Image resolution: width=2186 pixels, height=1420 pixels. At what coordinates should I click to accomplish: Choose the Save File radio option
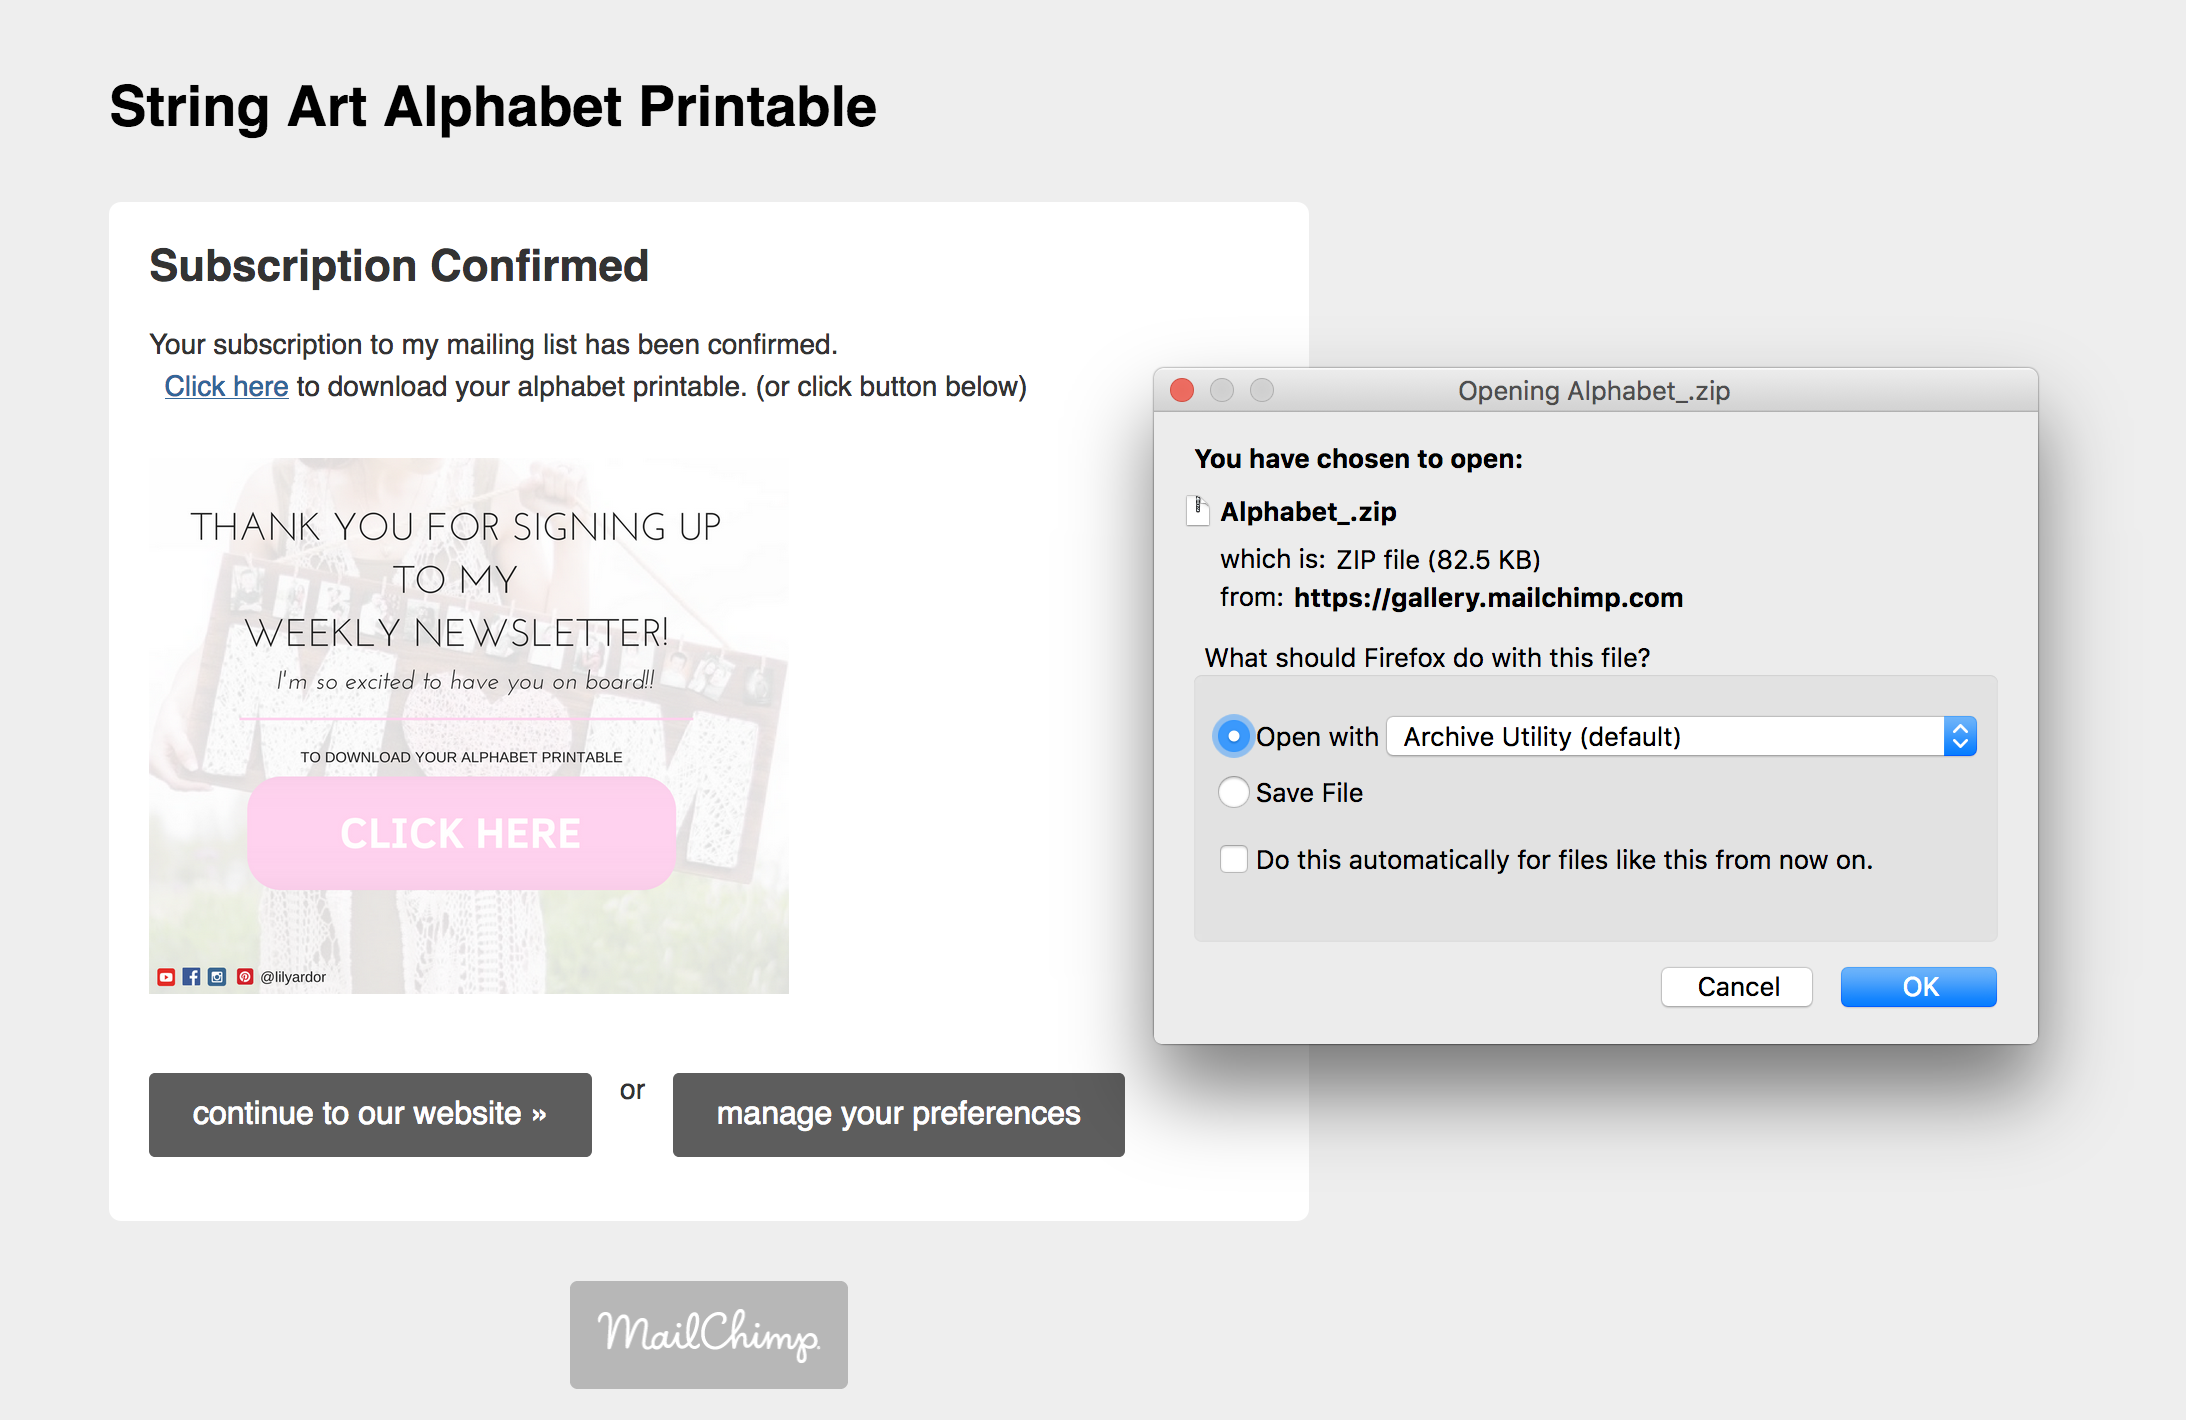coord(1233,793)
